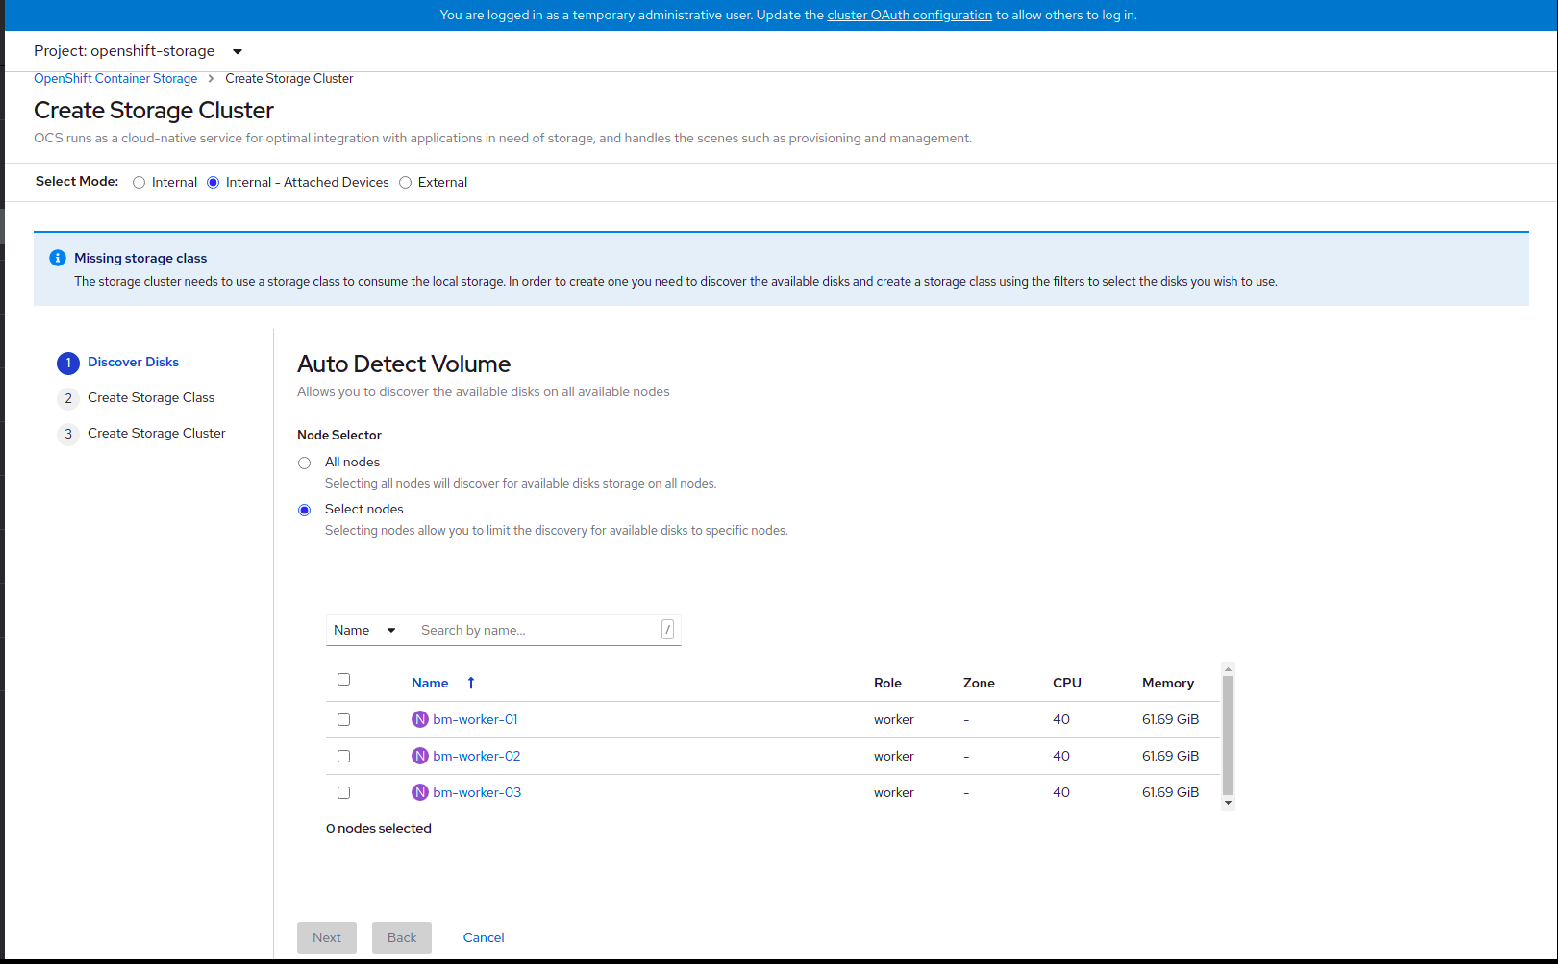Check the box for bm-worker-C2

click(344, 756)
